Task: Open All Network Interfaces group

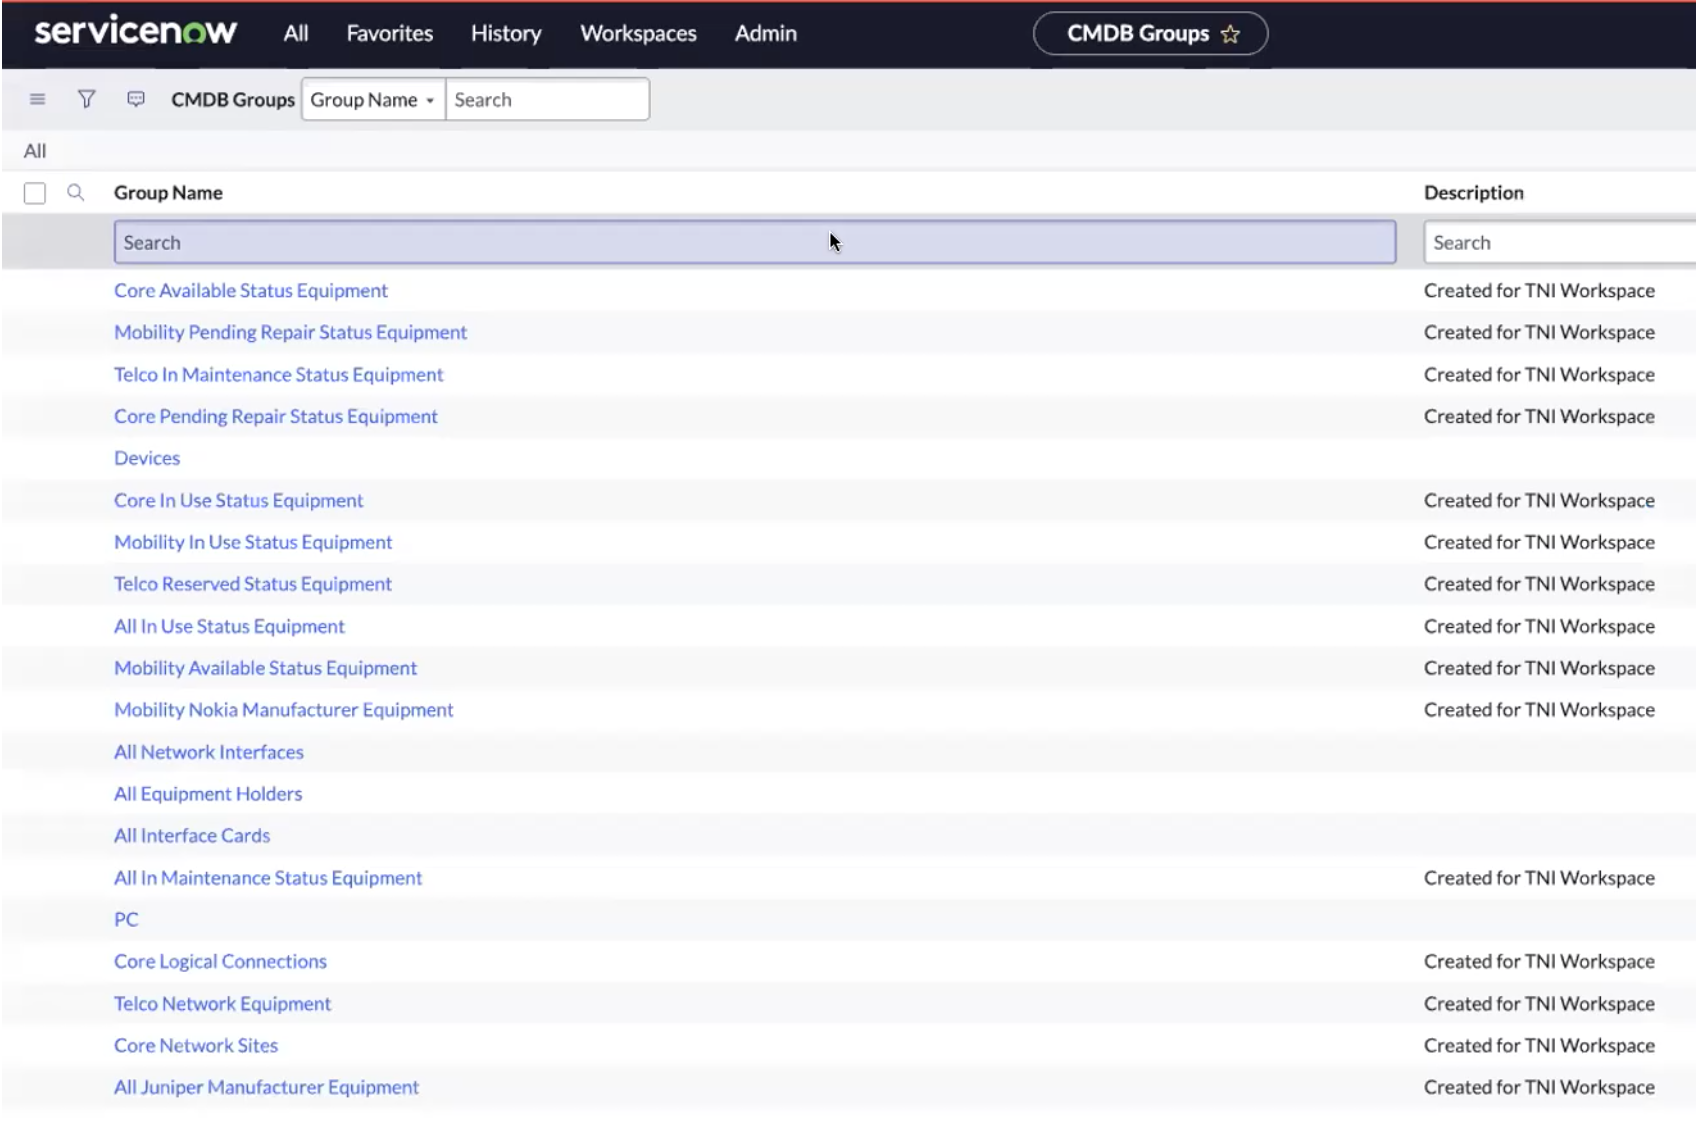Action: coord(209,752)
